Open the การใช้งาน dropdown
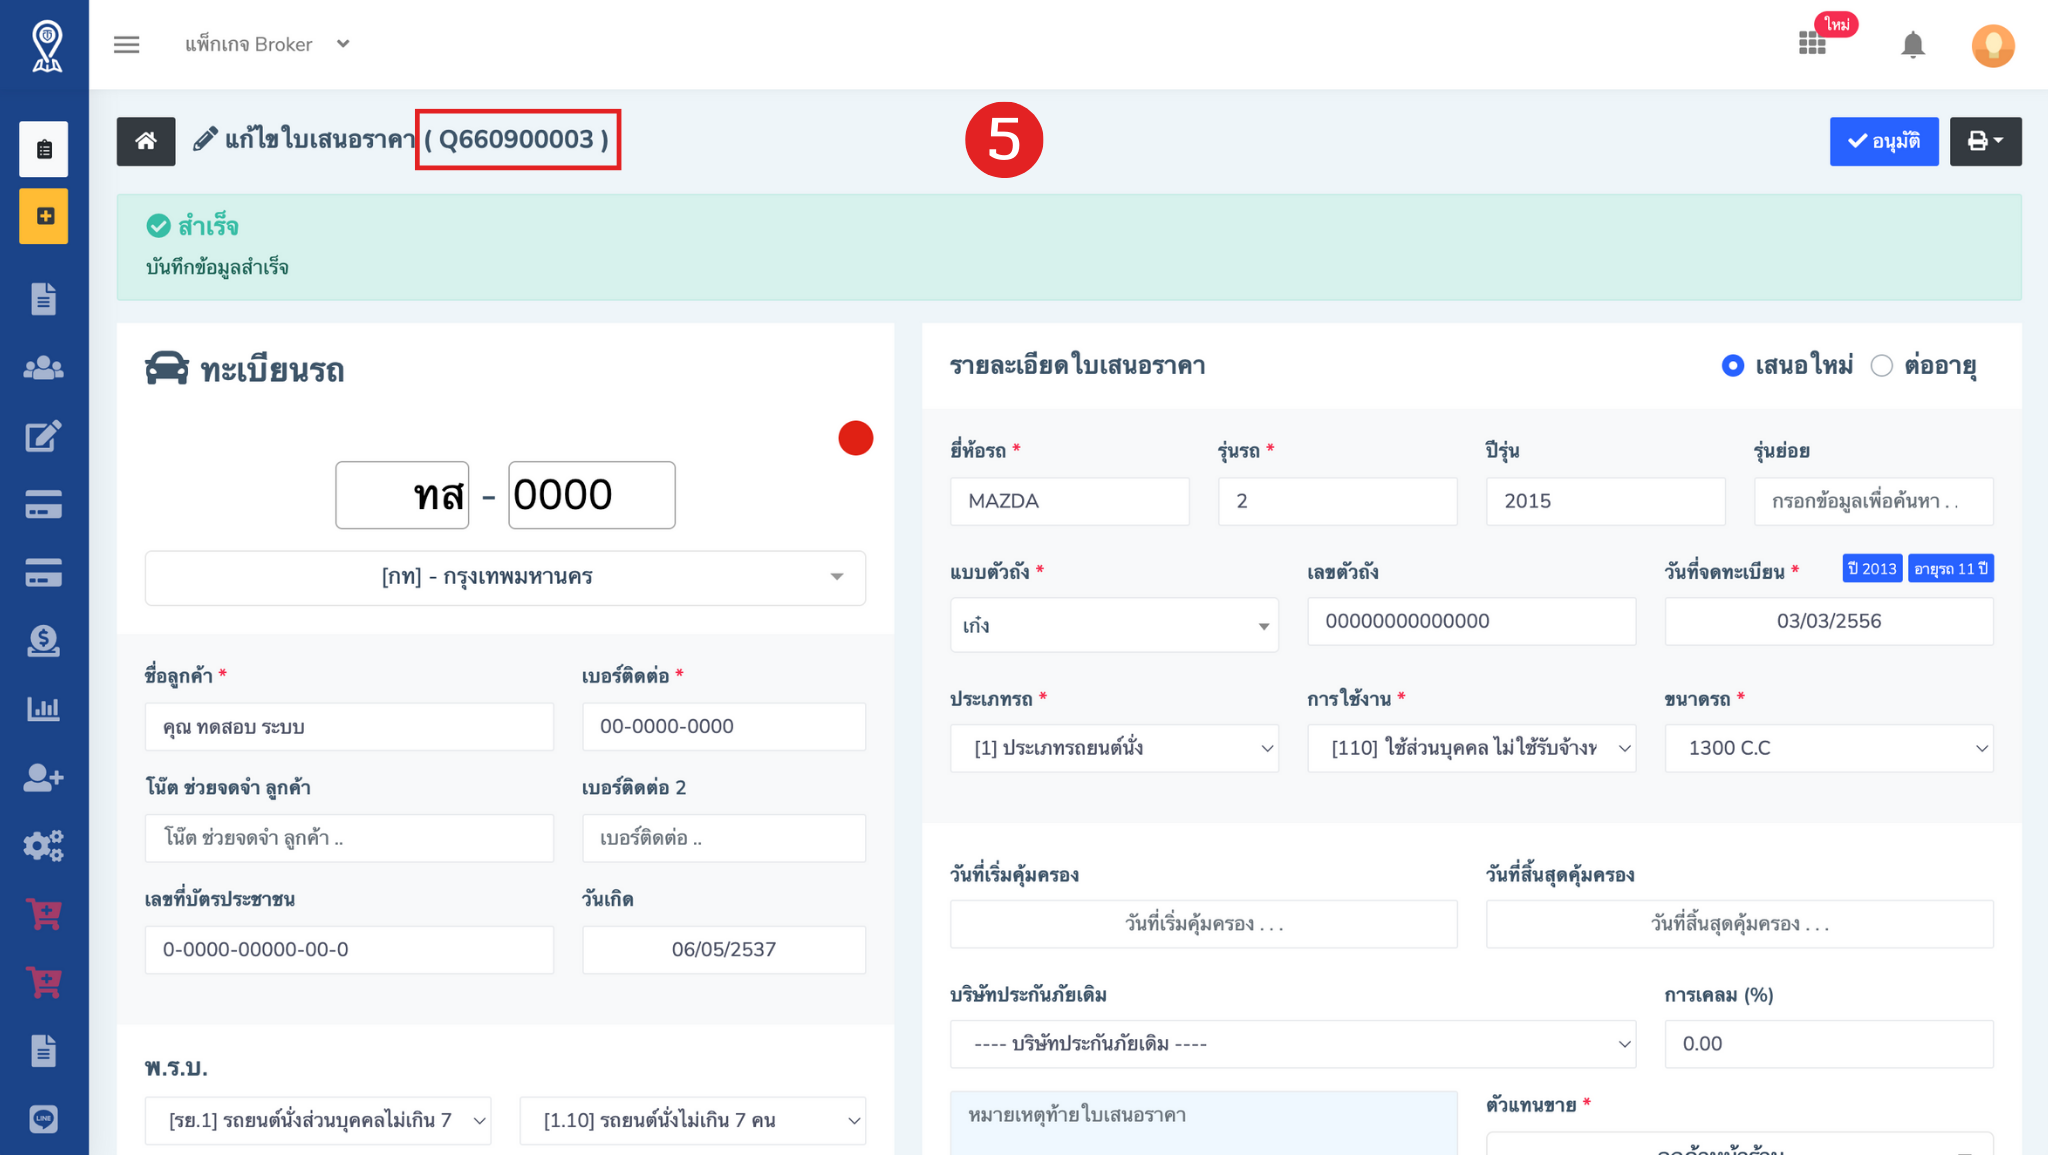Image resolution: width=2048 pixels, height=1155 pixels. (x=1471, y=748)
